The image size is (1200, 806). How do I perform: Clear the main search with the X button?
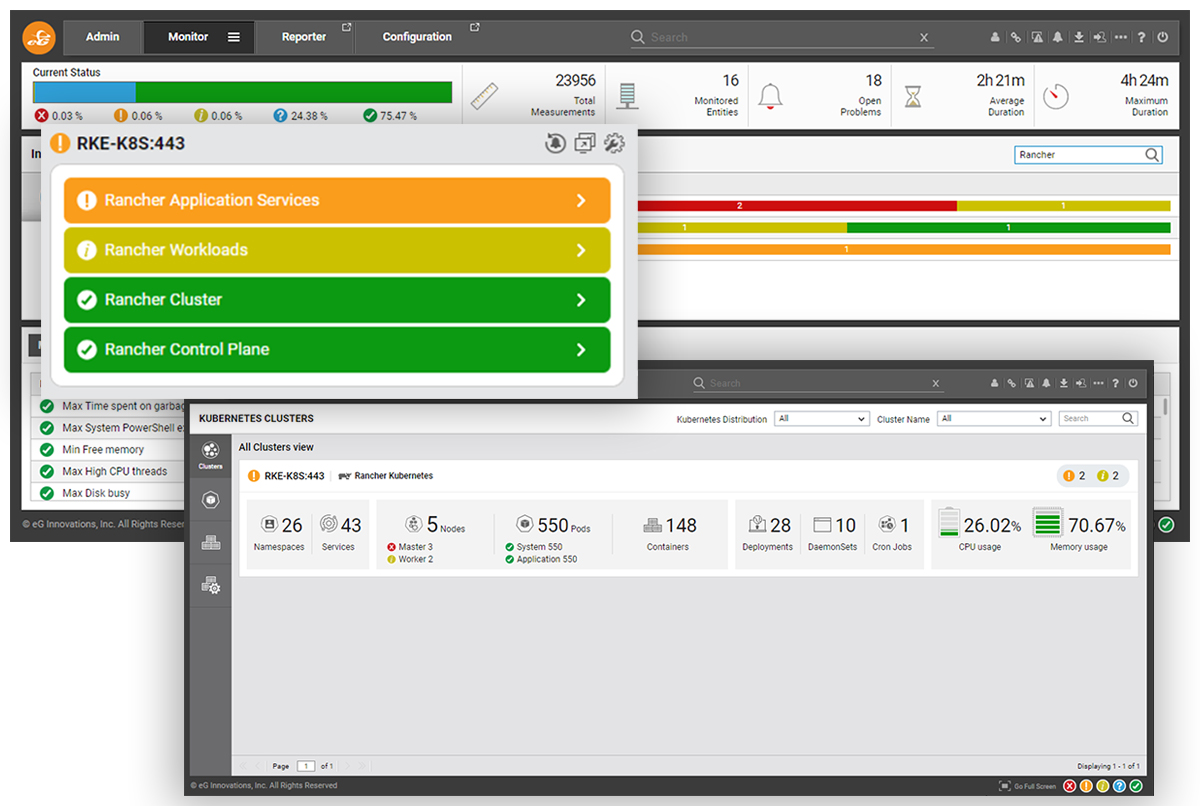[x=924, y=37]
